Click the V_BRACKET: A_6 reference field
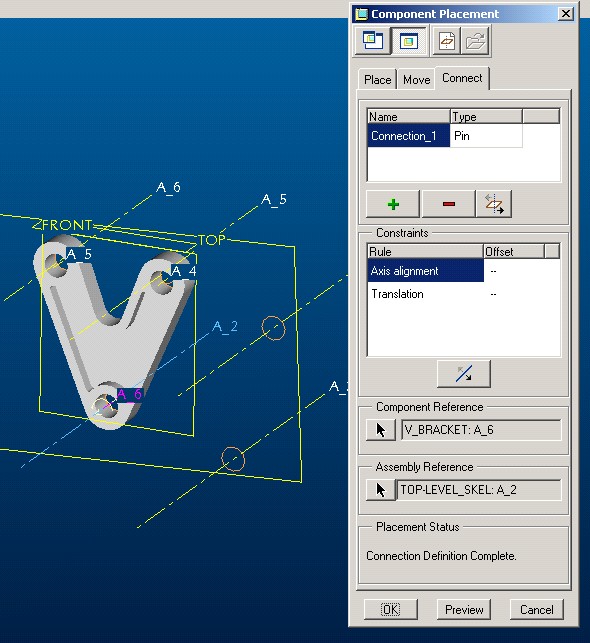The image size is (590, 643). coord(481,430)
